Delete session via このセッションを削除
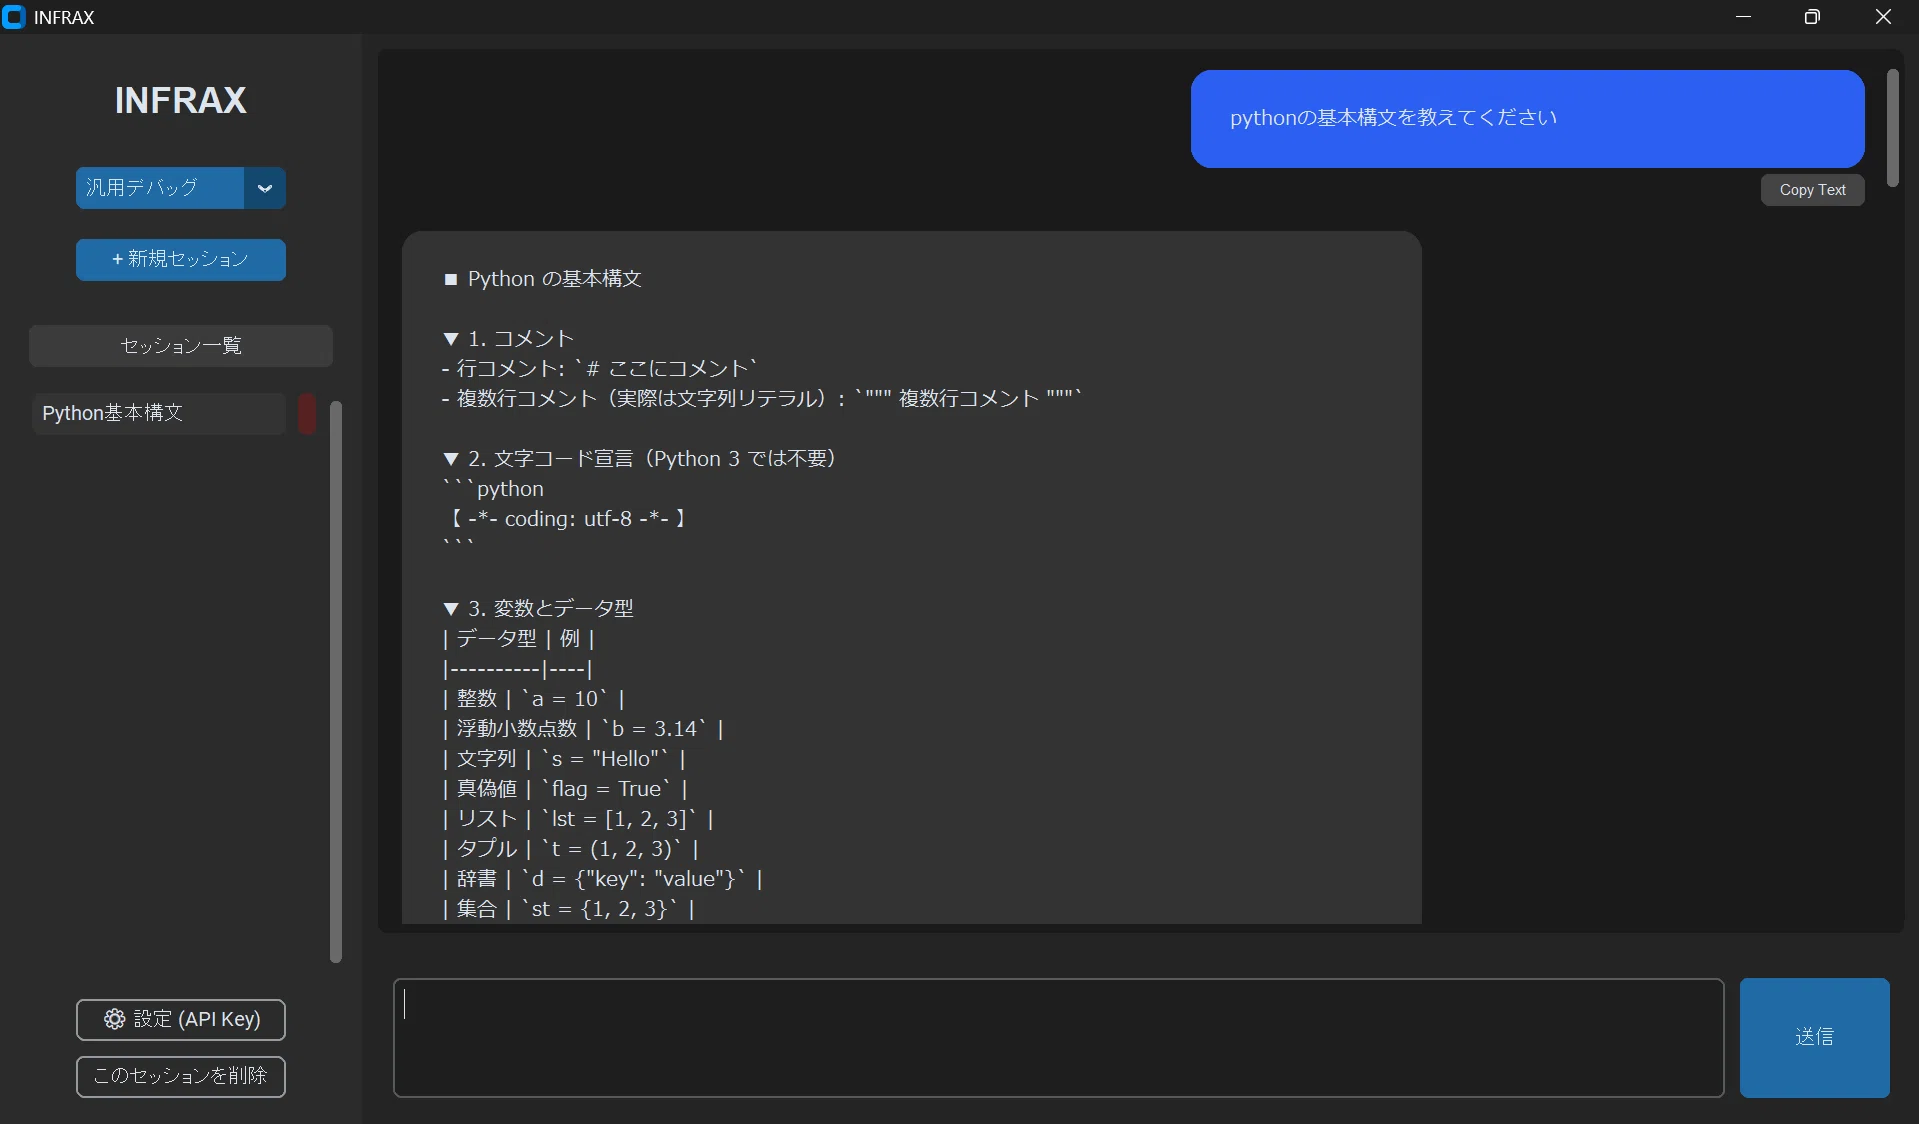 181,1076
